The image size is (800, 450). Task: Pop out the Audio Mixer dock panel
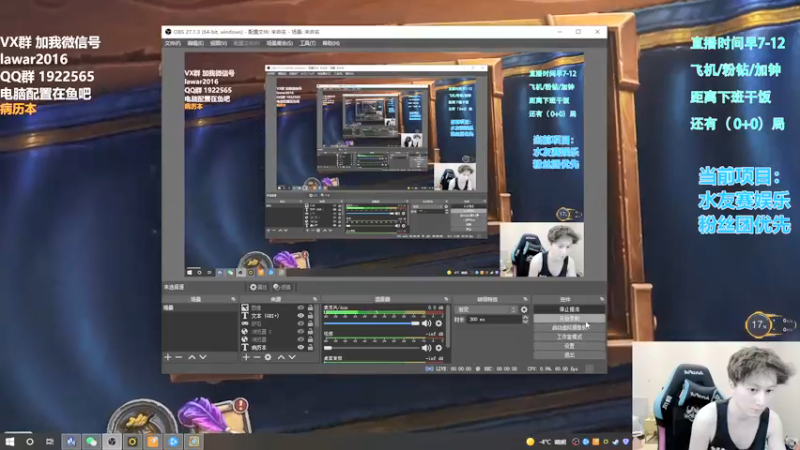tap(446, 299)
